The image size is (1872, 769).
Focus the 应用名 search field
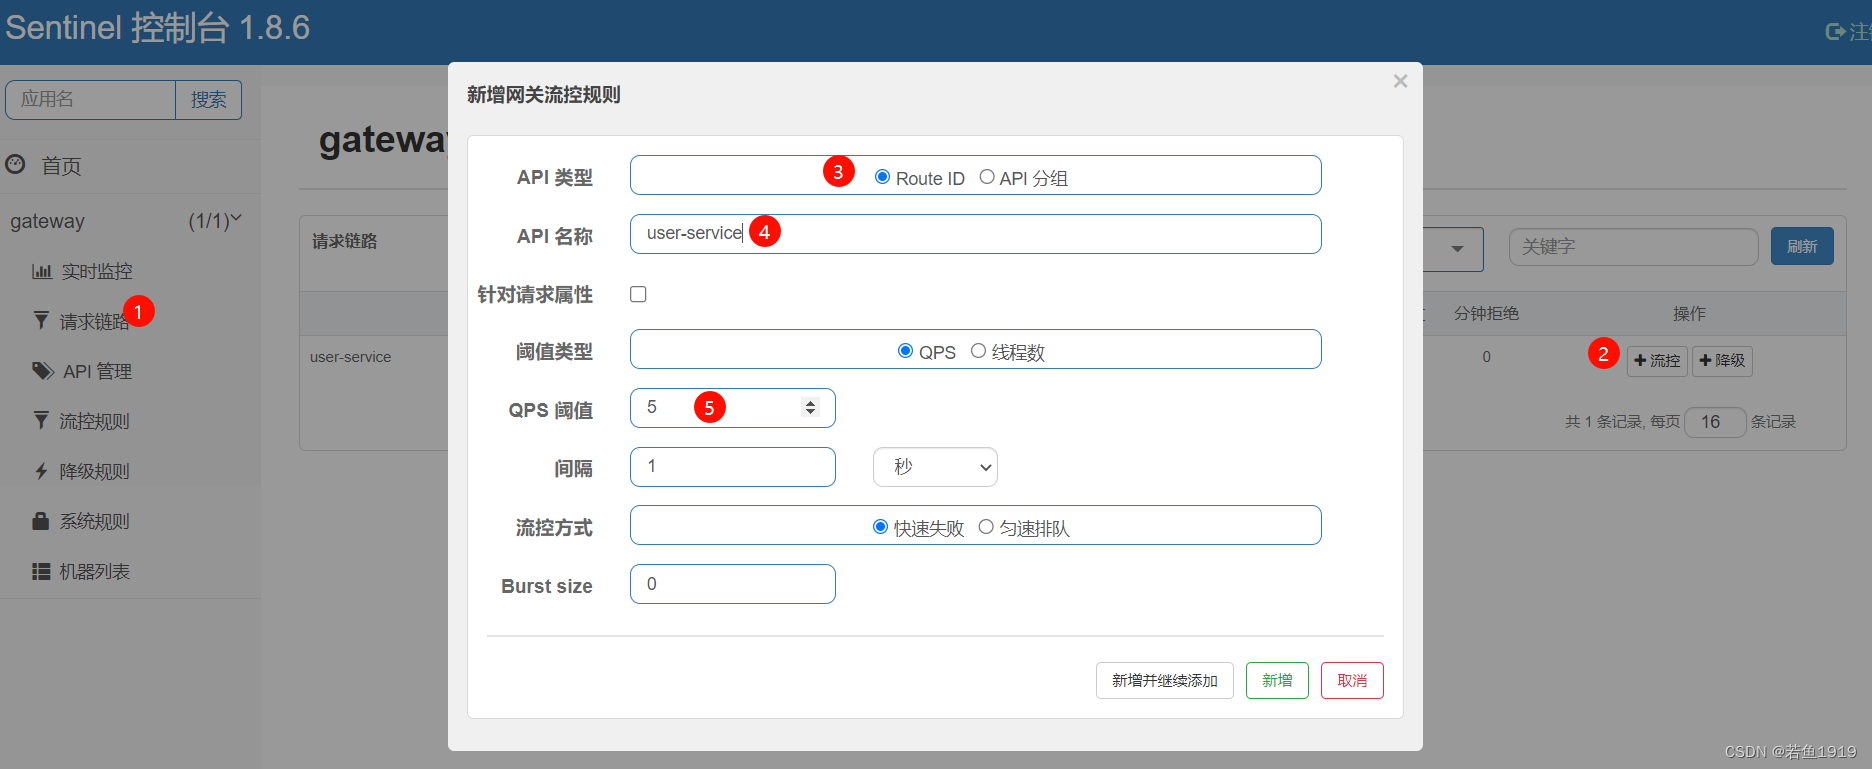pos(91,100)
